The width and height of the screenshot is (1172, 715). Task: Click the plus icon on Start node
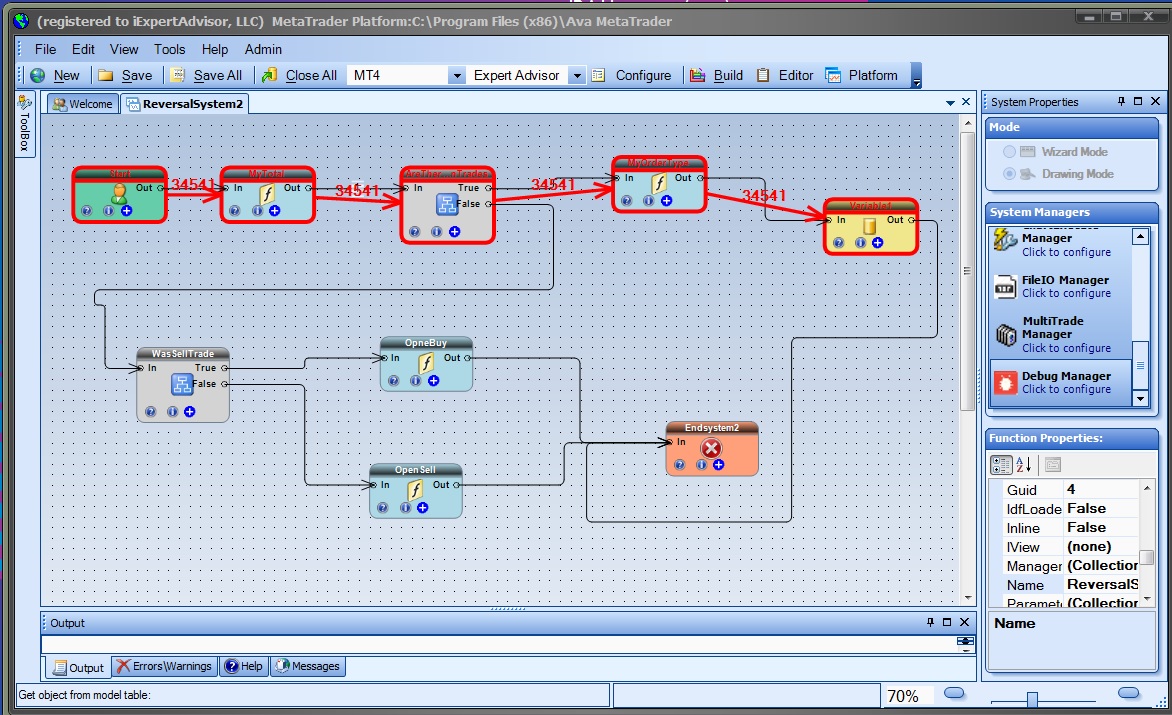(x=126, y=211)
